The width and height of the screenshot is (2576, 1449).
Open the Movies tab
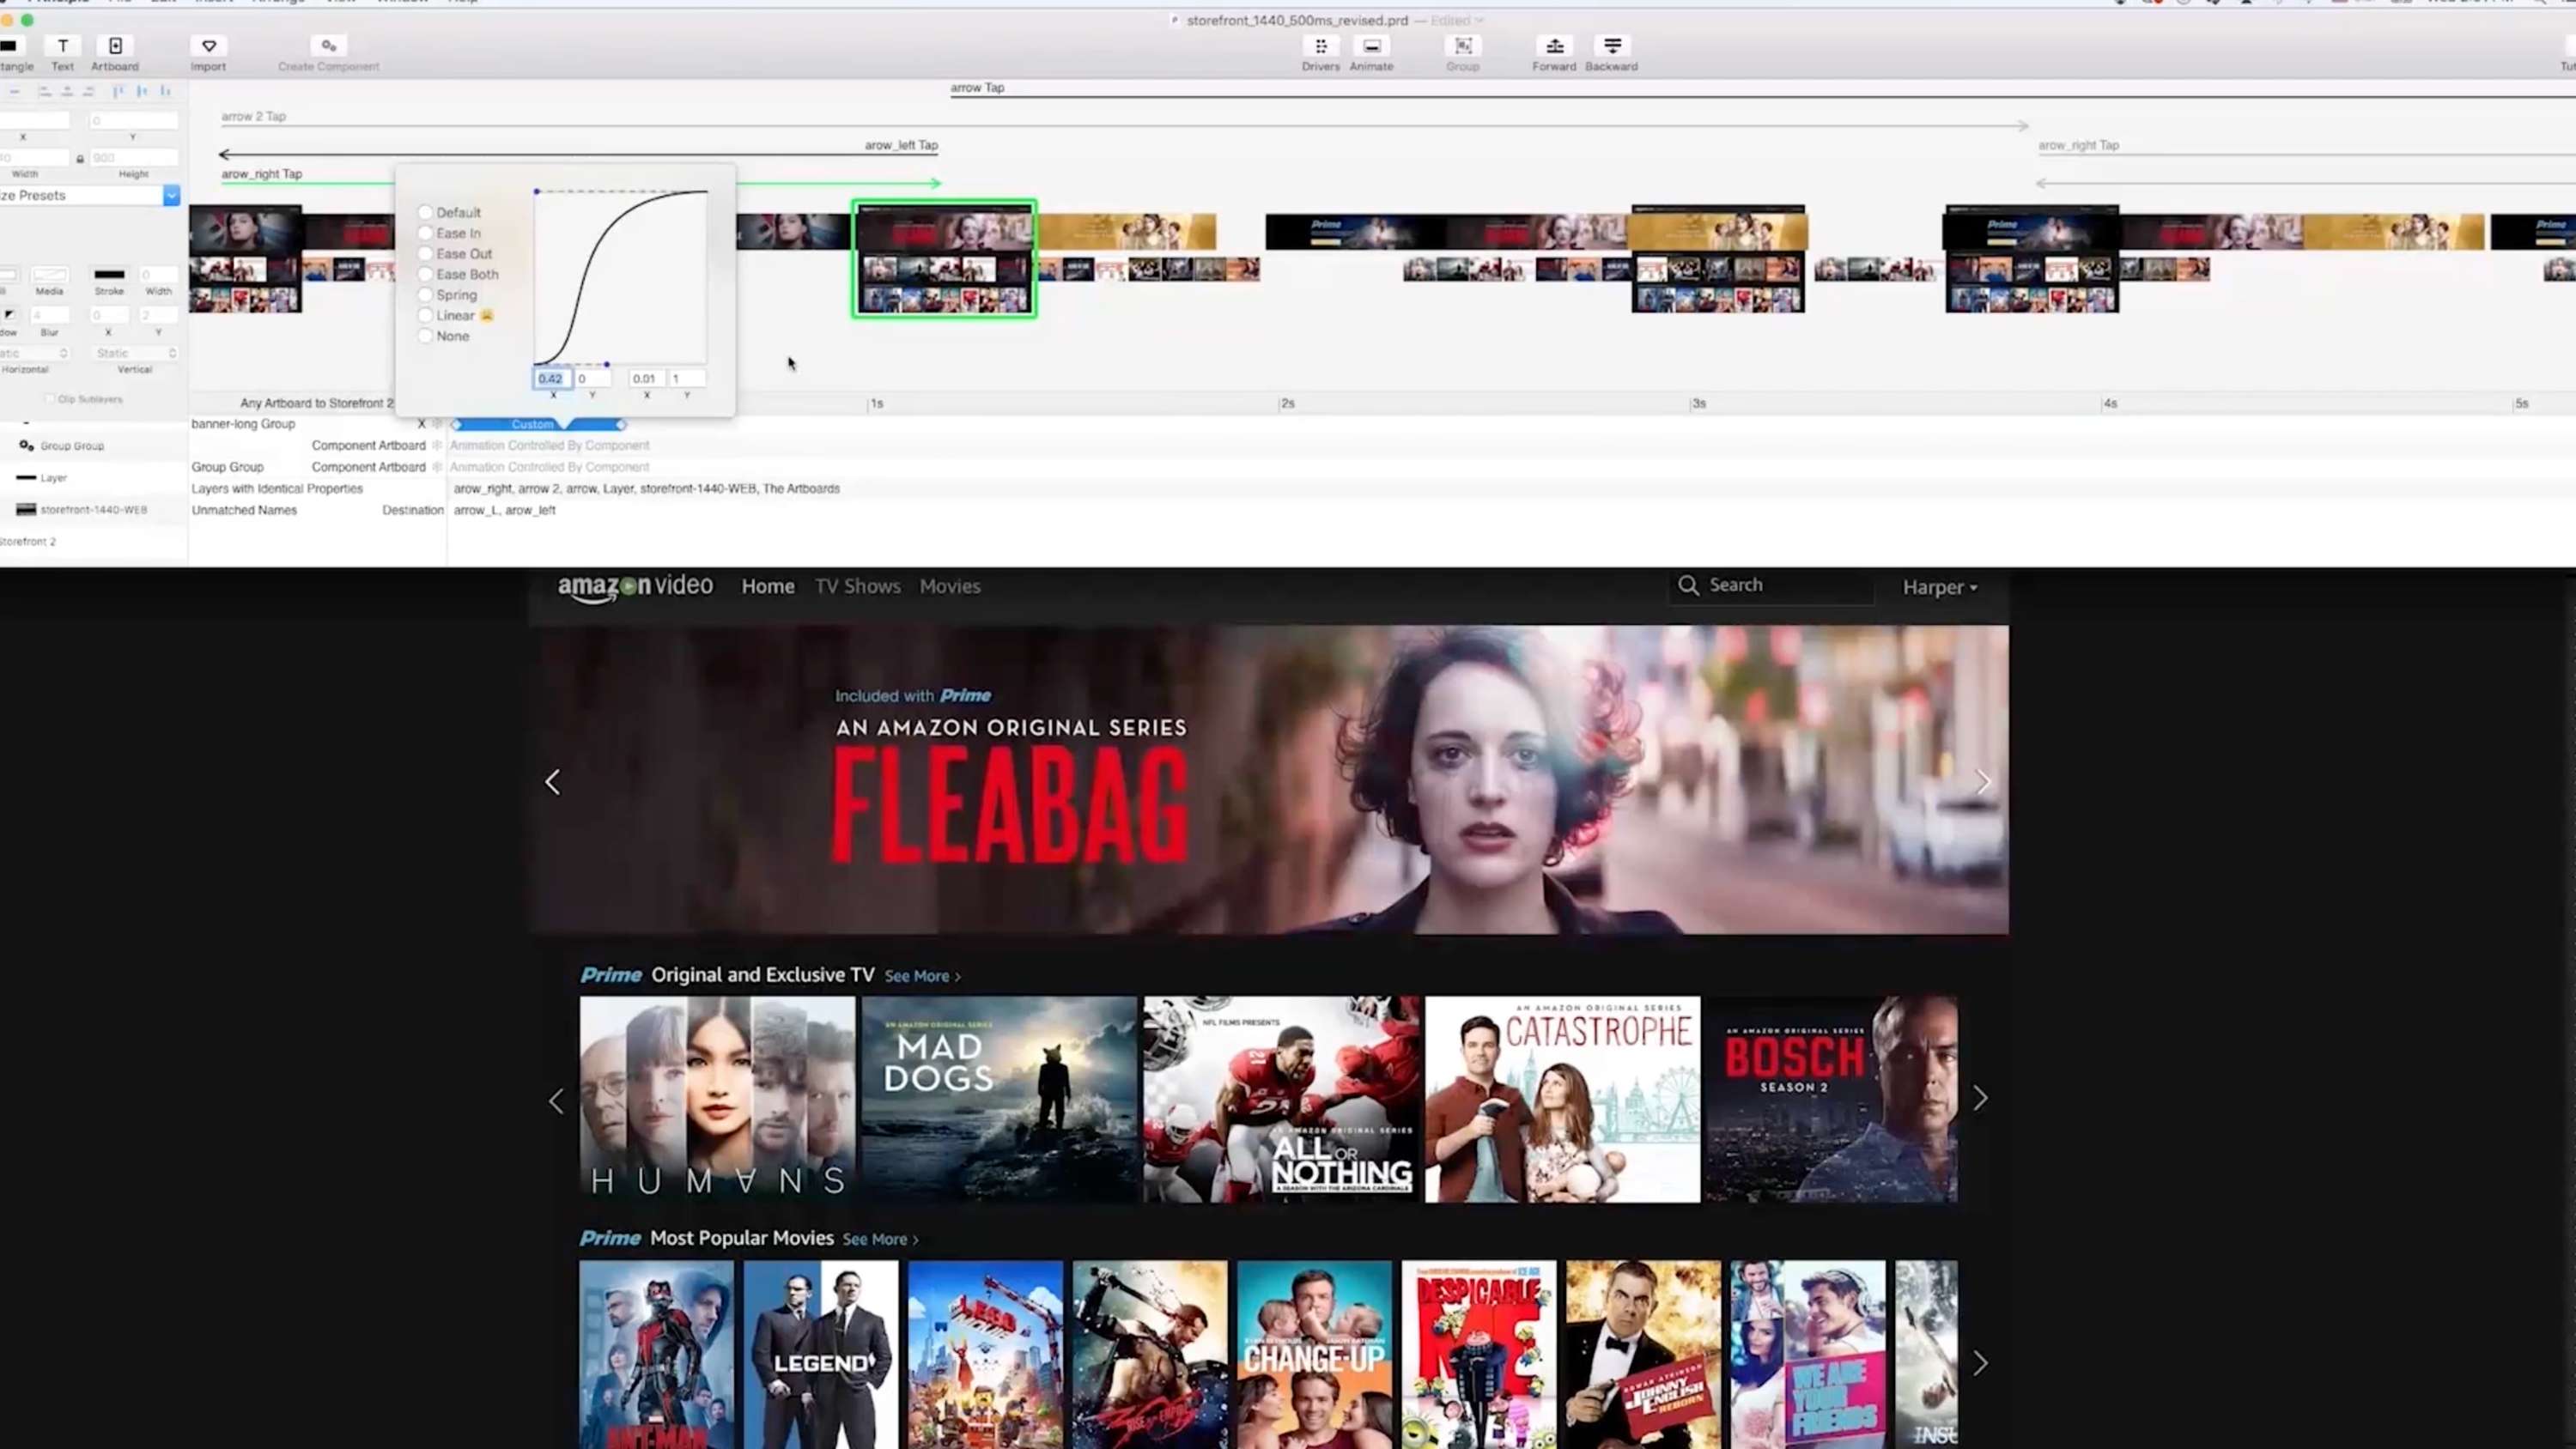(x=949, y=587)
